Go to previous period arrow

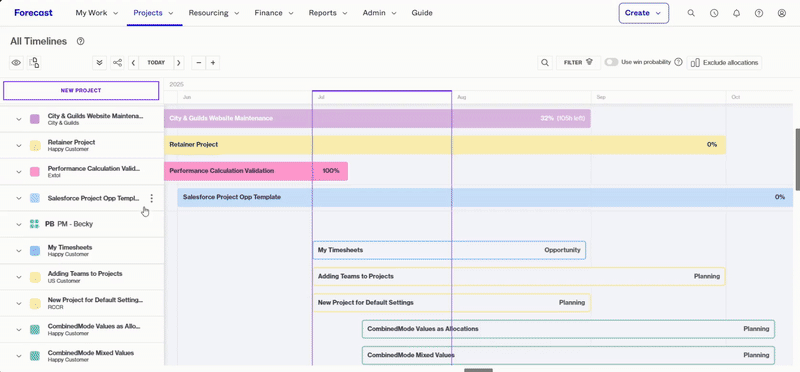[134, 63]
